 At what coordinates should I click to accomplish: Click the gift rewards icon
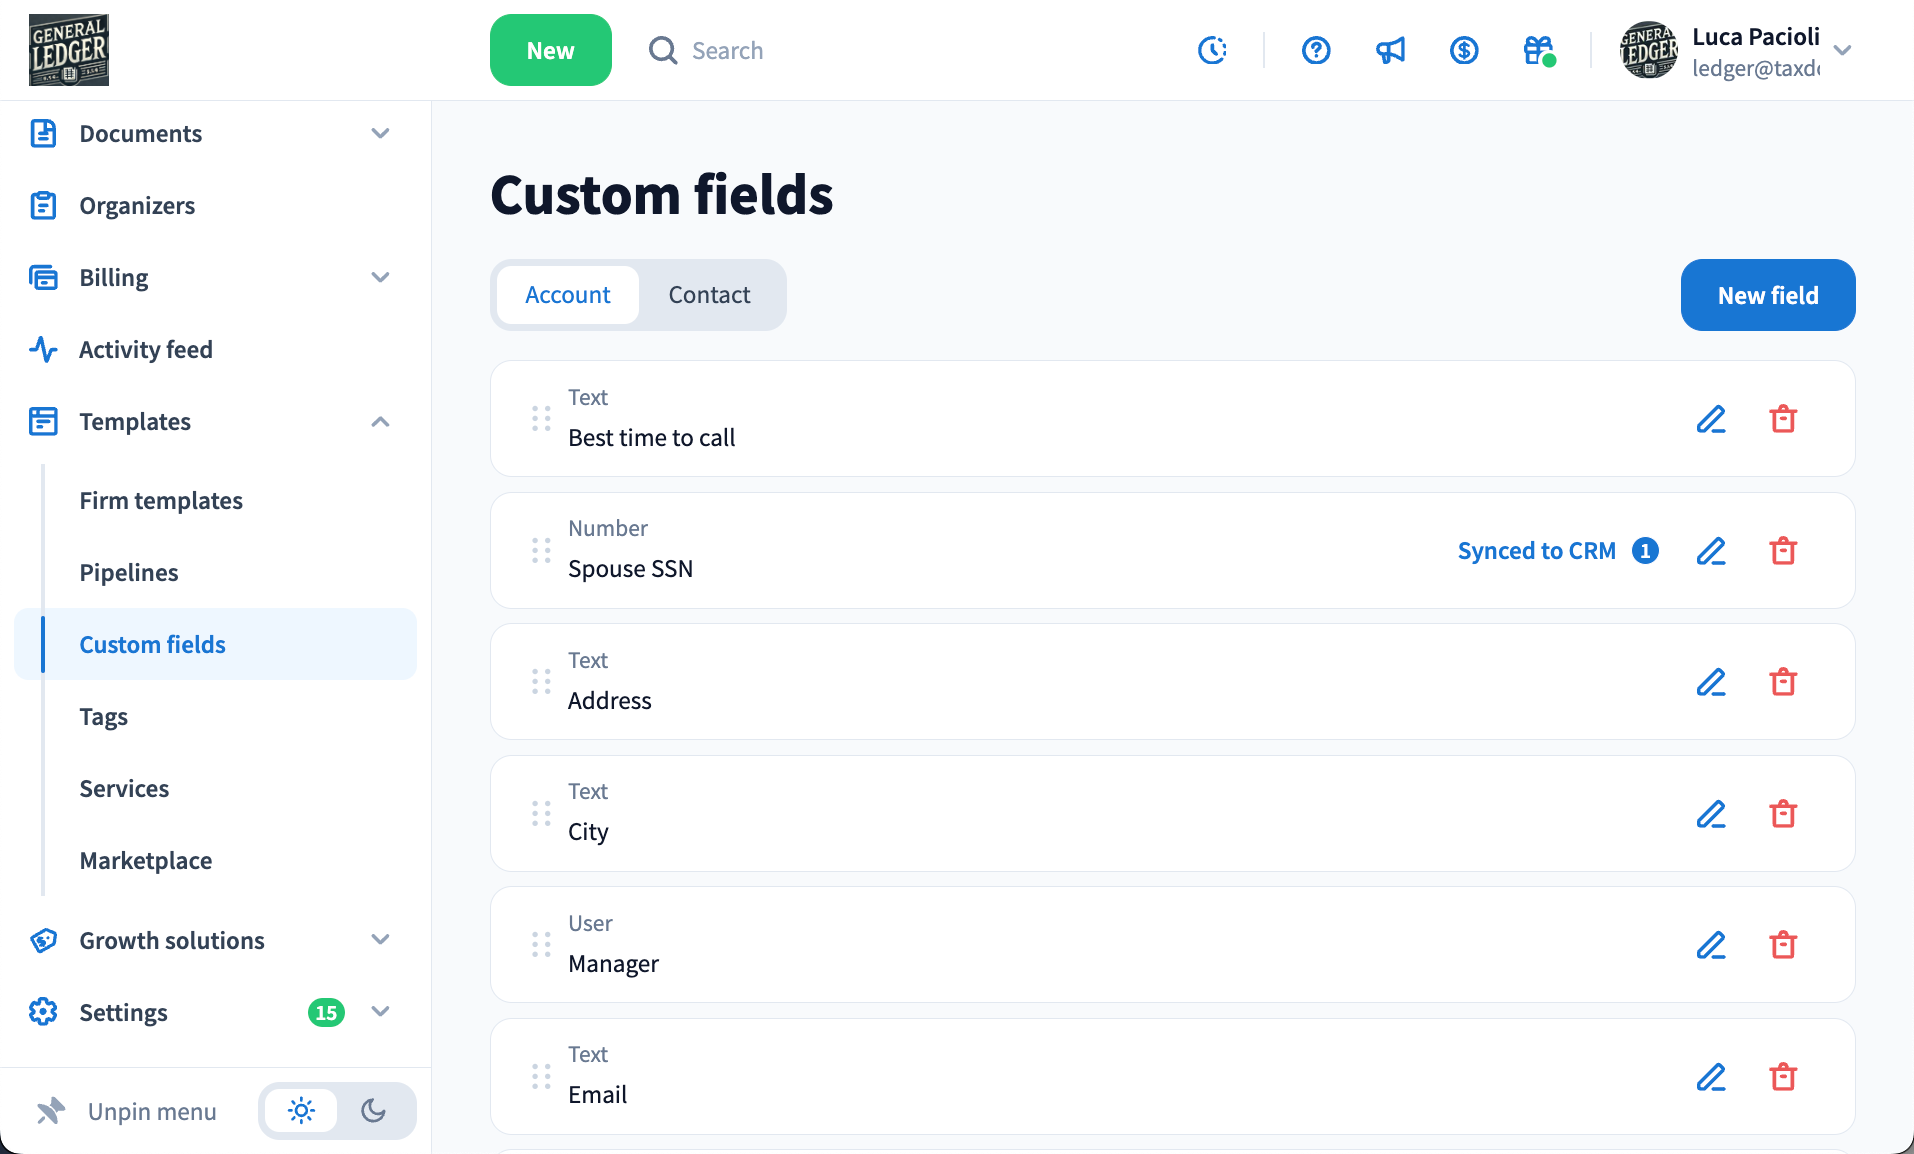tap(1539, 50)
